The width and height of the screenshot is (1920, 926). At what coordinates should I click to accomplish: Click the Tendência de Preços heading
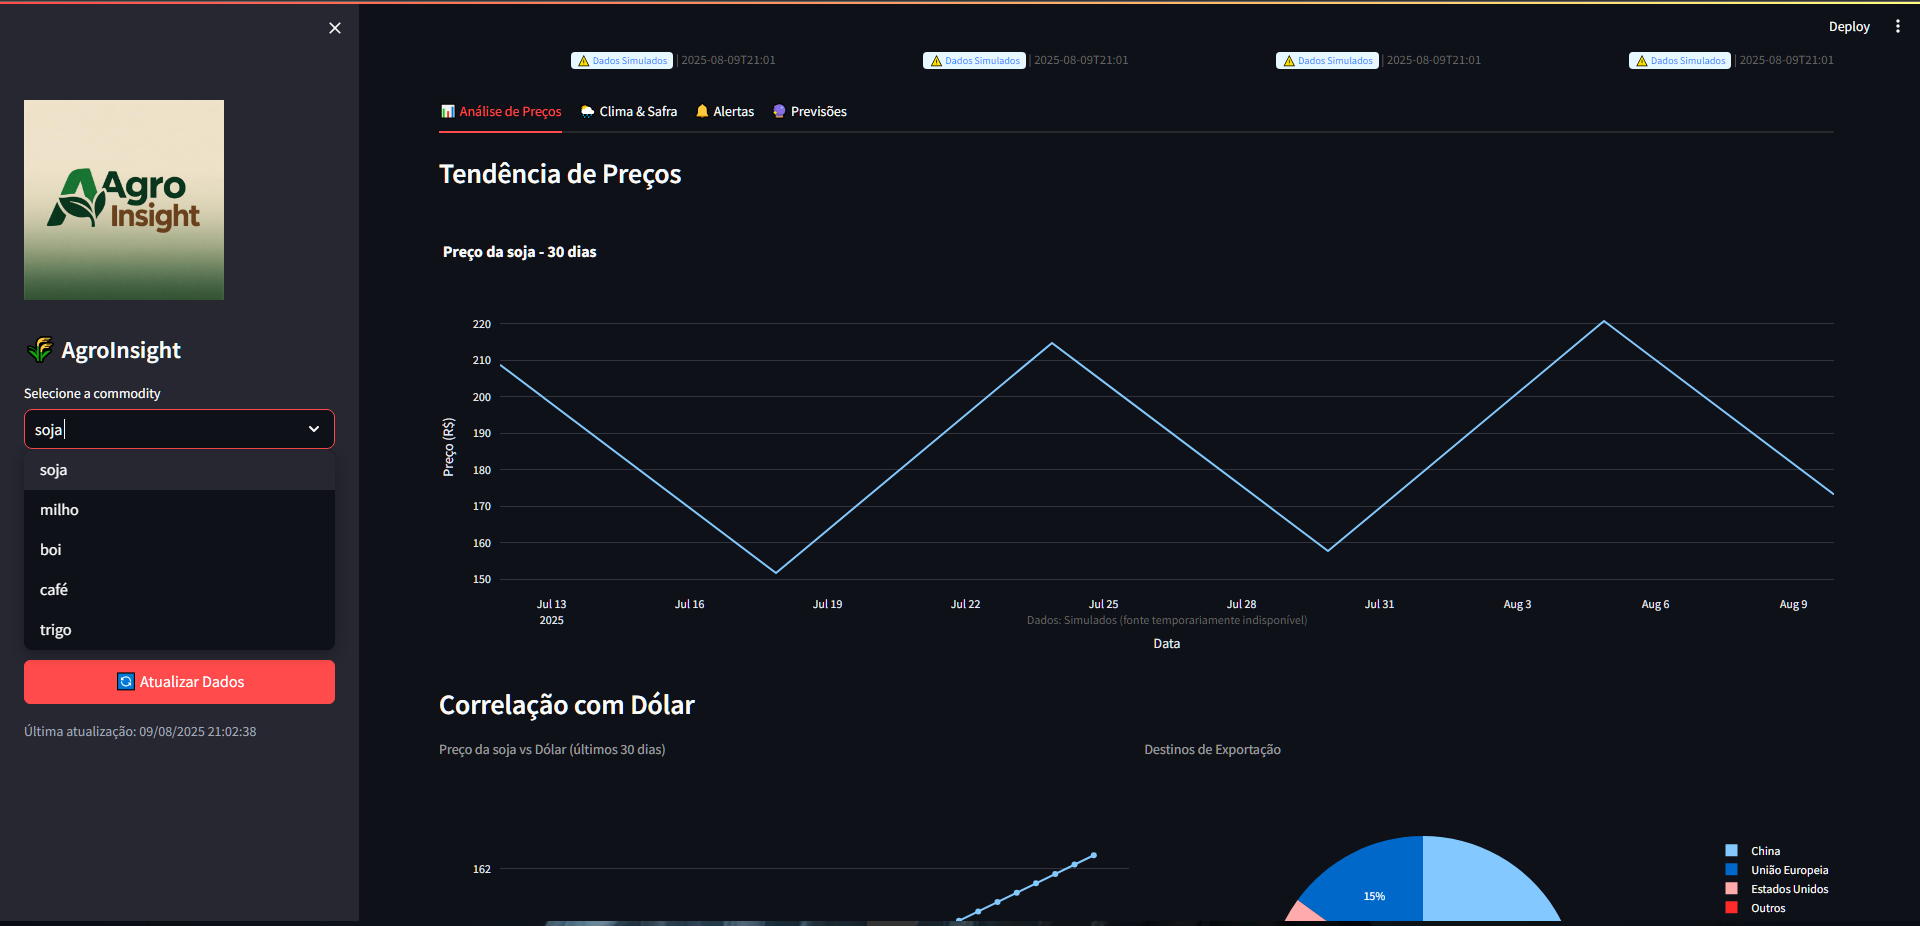(x=560, y=174)
